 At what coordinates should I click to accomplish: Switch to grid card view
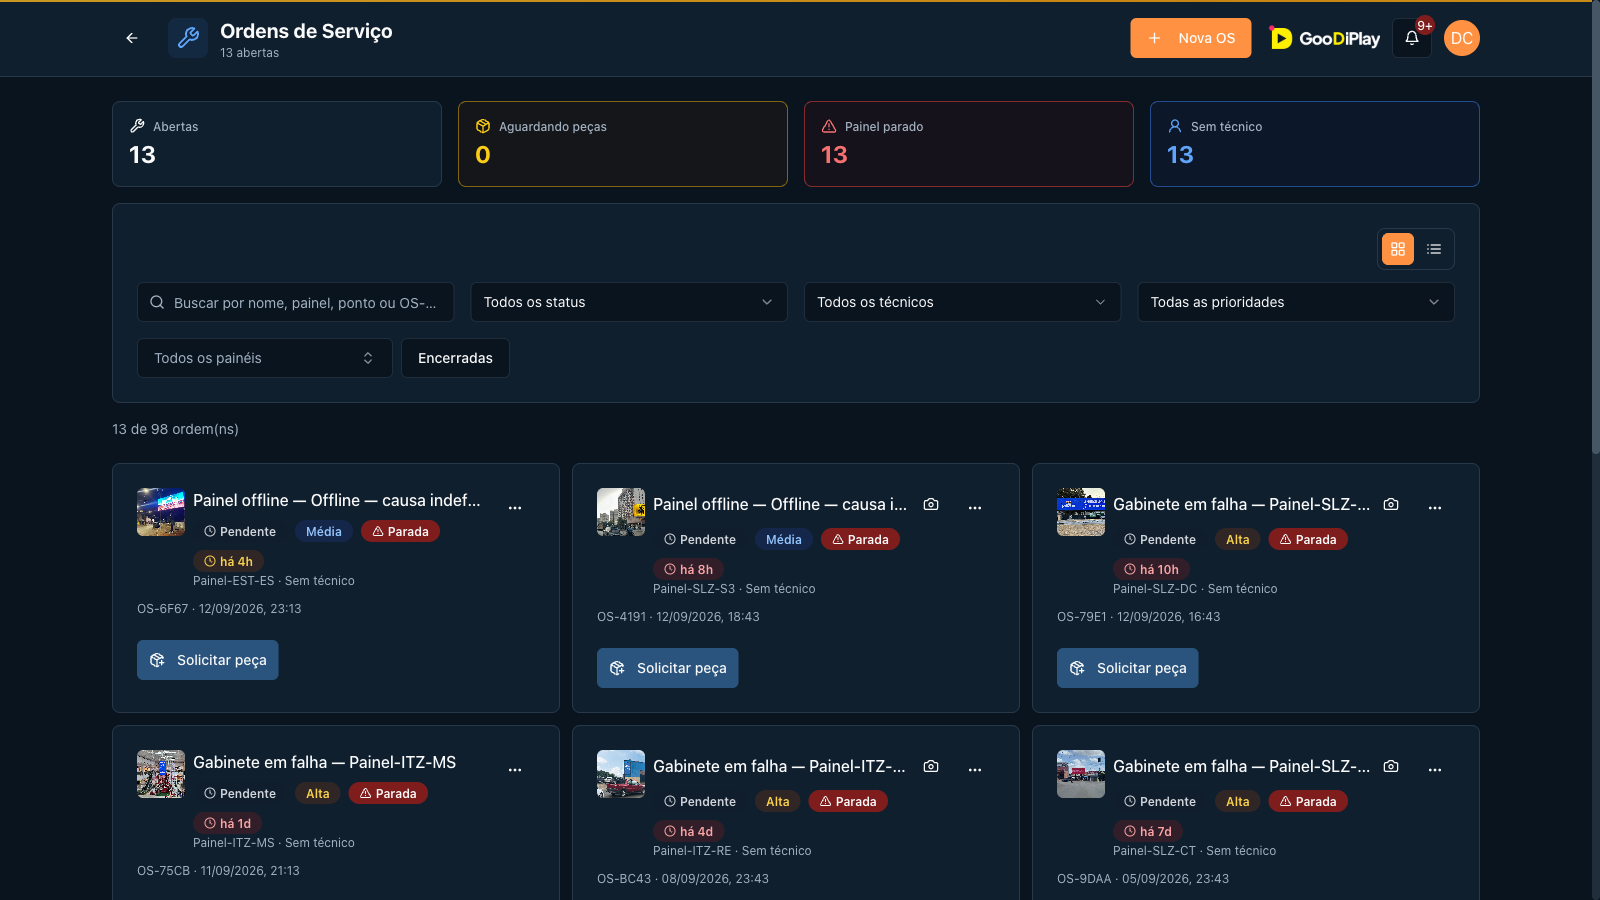click(1398, 249)
